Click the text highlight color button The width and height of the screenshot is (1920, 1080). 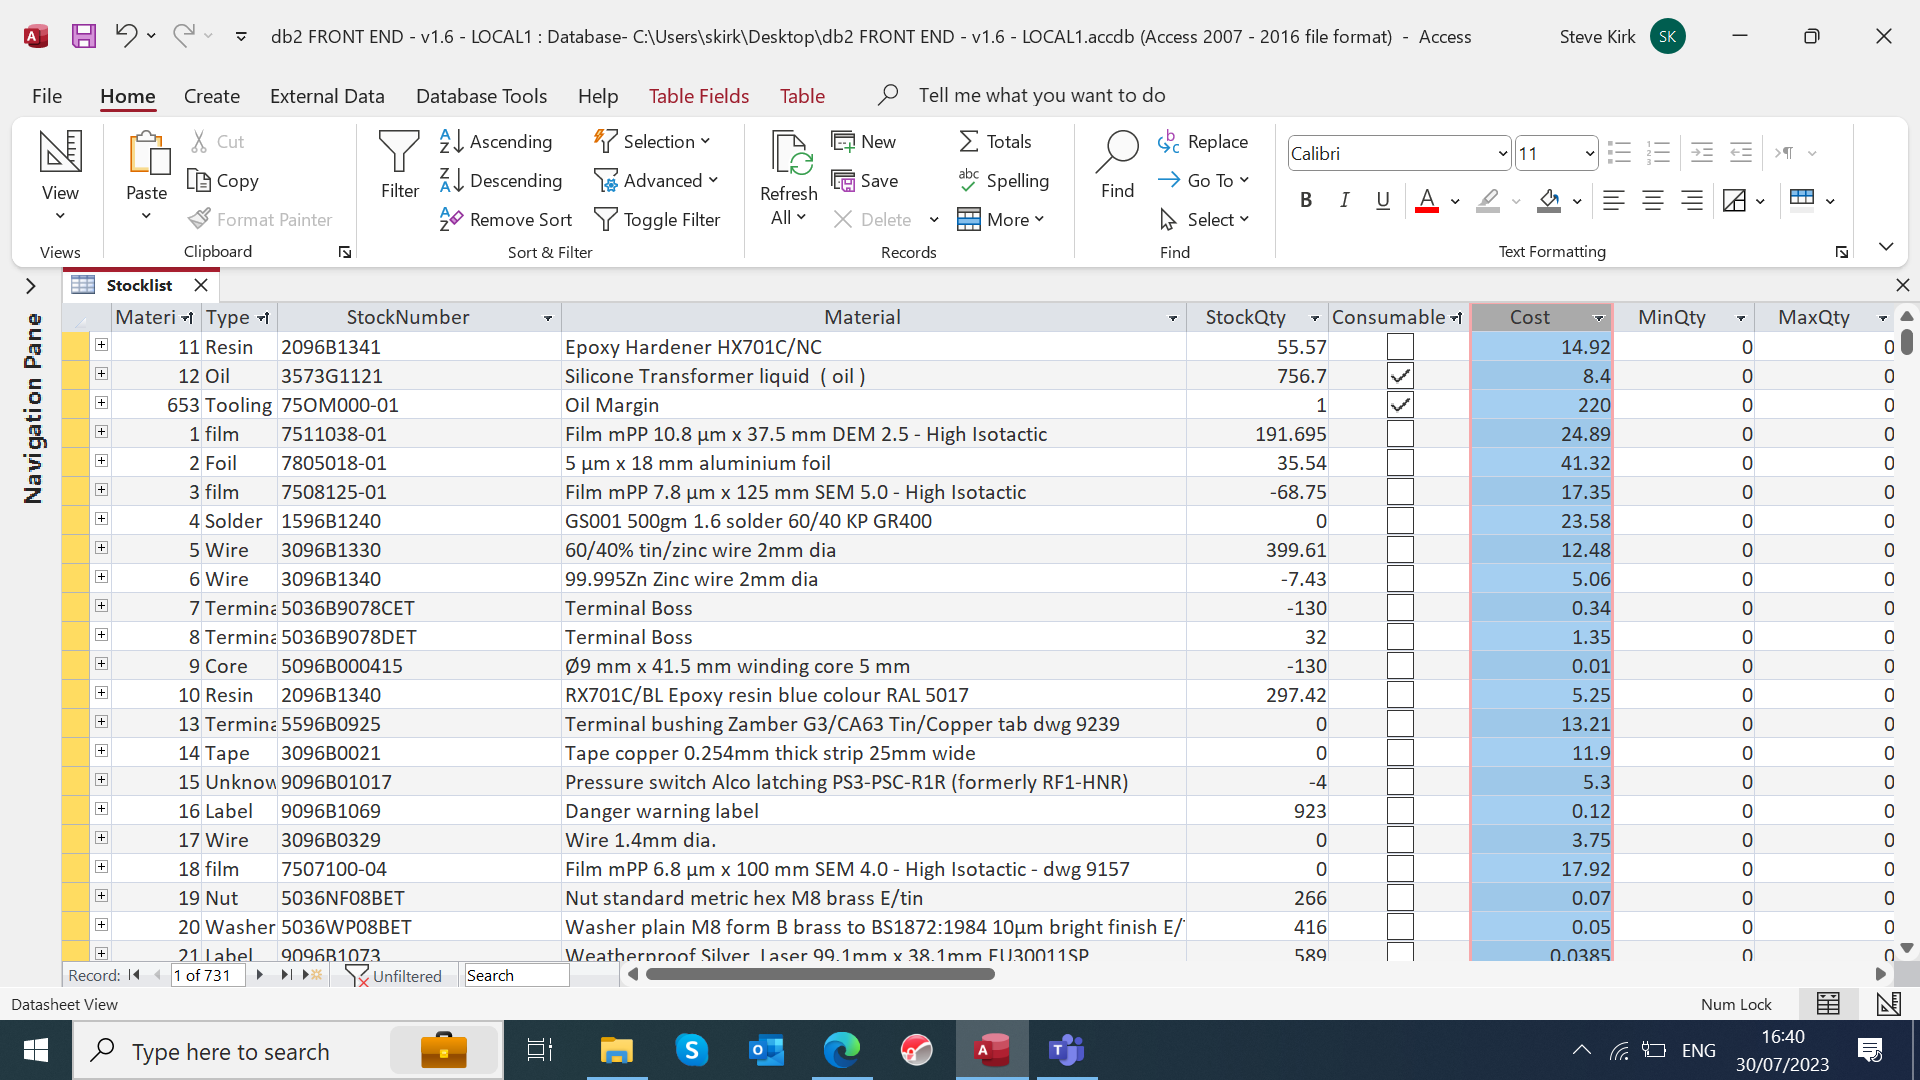click(1488, 200)
